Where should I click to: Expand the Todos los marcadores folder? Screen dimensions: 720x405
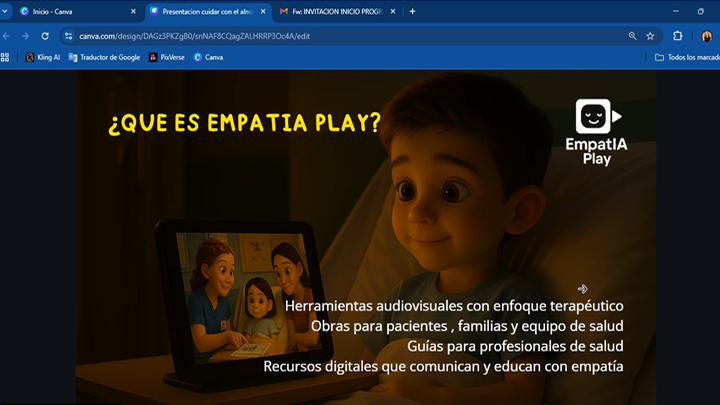(686, 57)
